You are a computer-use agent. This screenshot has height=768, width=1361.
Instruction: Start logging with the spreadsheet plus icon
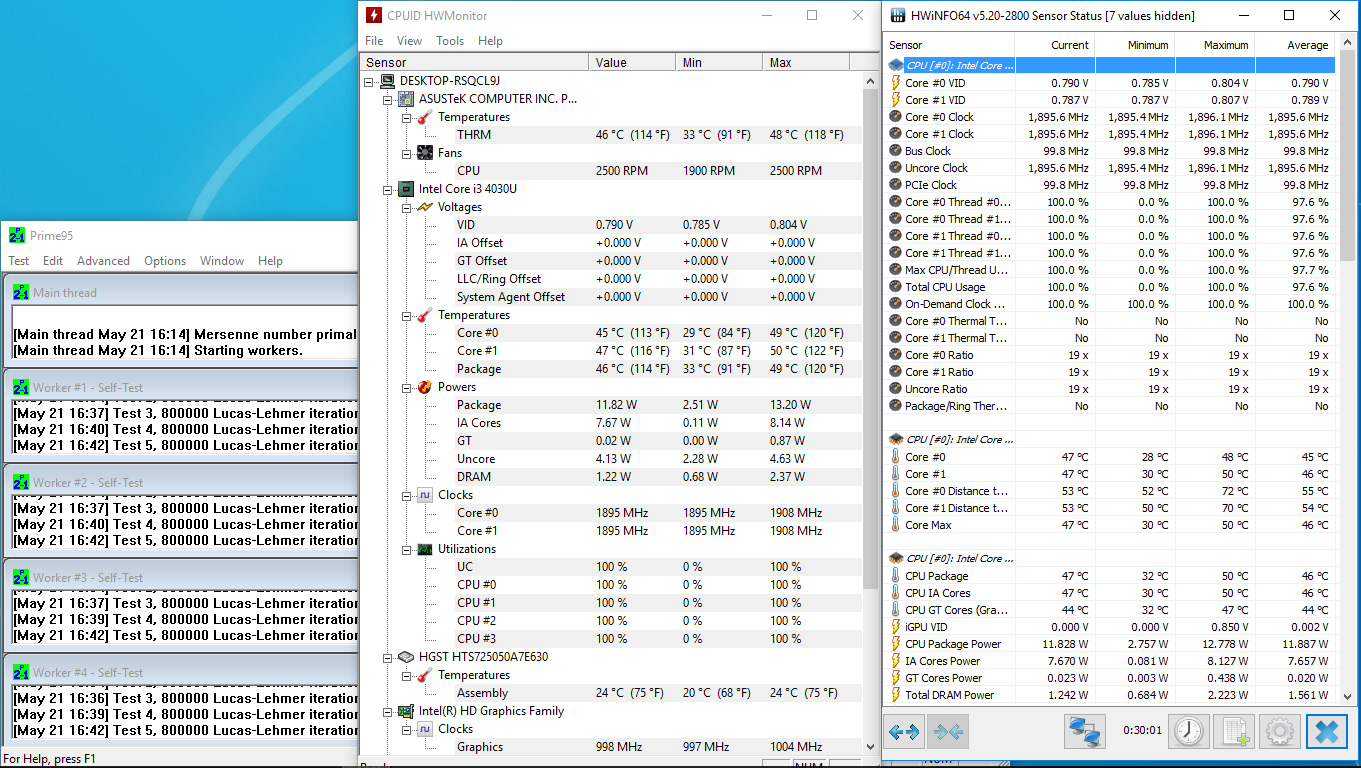coord(1235,732)
